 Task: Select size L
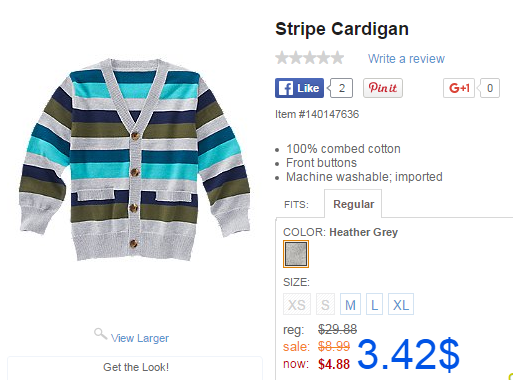point(374,304)
